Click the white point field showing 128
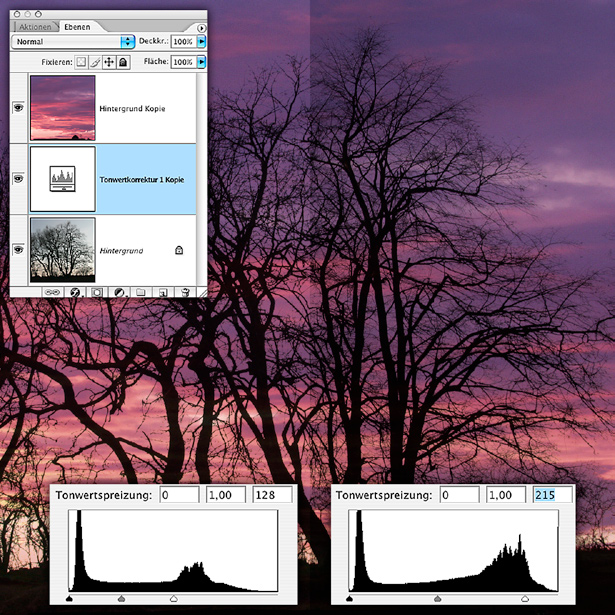Viewport: 615px width, 615px height. (x=273, y=495)
